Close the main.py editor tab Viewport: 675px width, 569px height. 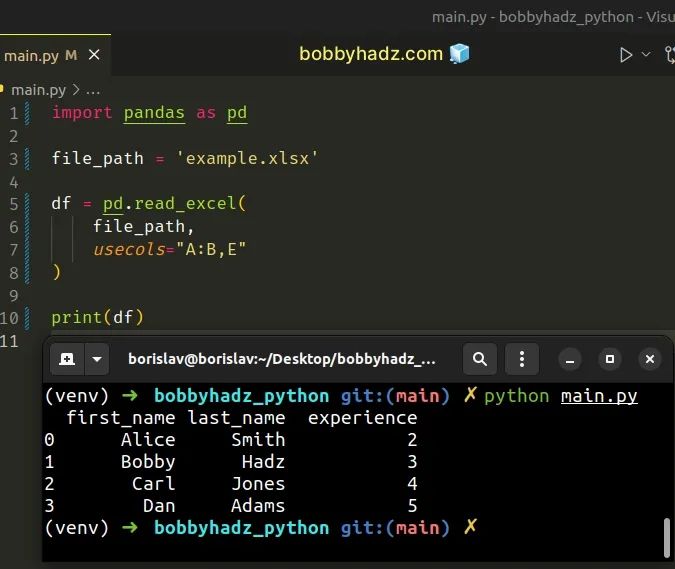(94, 55)
